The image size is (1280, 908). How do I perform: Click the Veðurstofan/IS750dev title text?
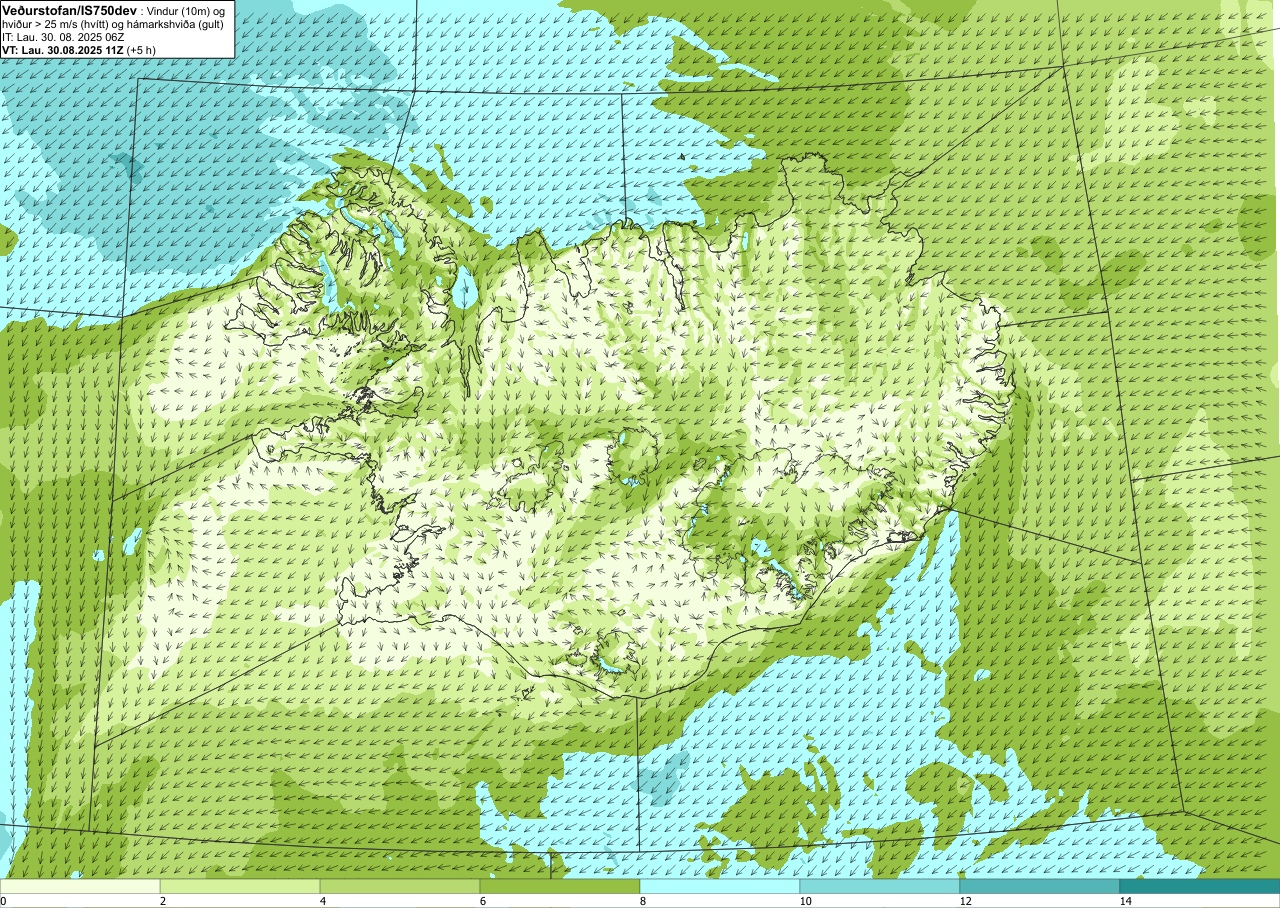pos(69,9)
